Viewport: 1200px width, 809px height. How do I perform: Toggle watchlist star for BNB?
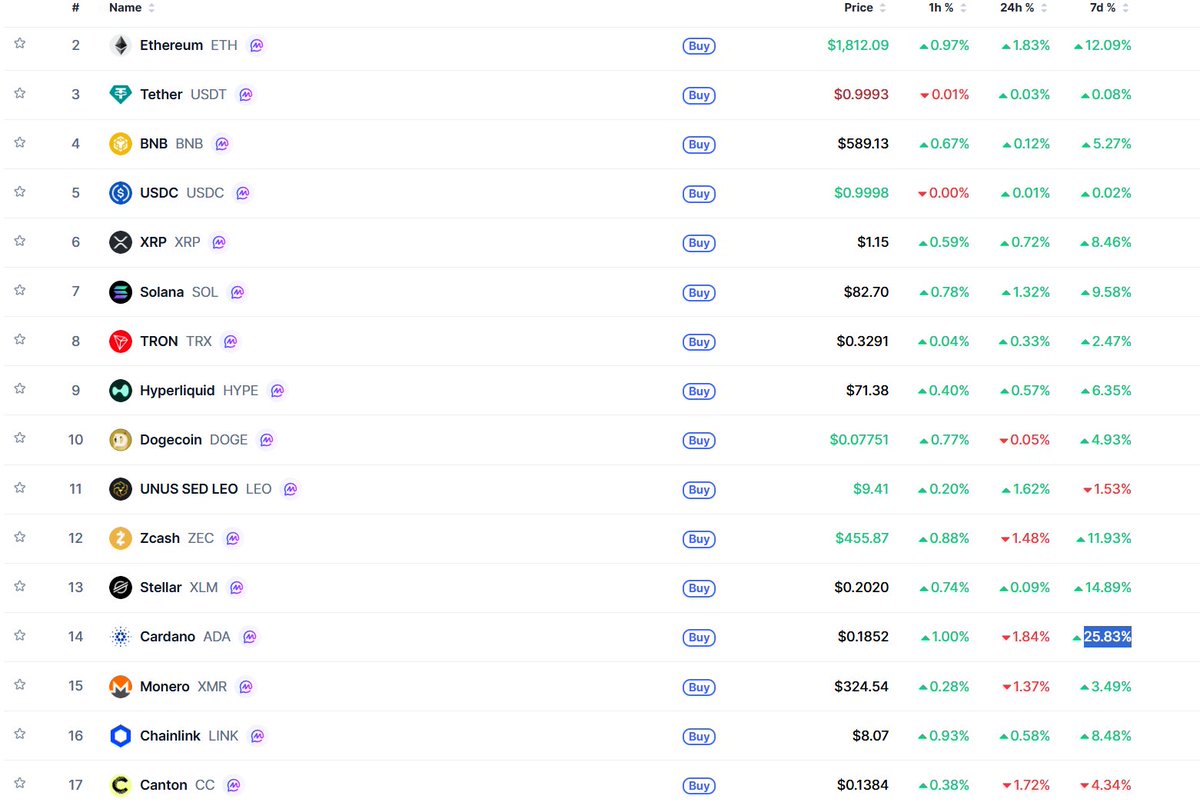click(19, 142)
